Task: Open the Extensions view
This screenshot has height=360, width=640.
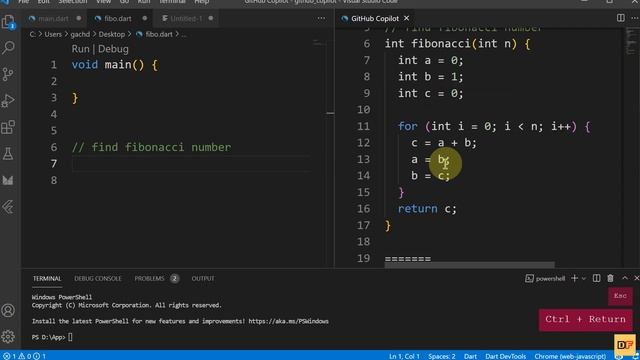Action: (x=8, y=127)
